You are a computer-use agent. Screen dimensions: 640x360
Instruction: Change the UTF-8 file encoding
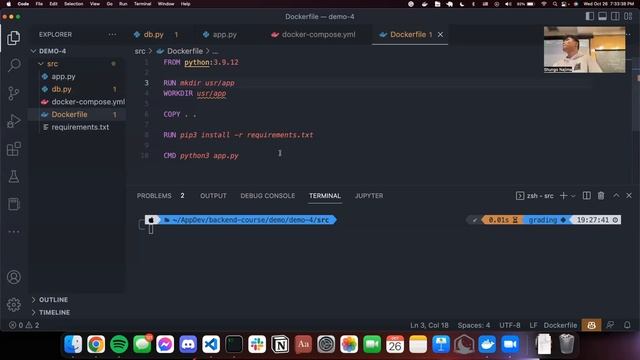click(x=509, y=325)
